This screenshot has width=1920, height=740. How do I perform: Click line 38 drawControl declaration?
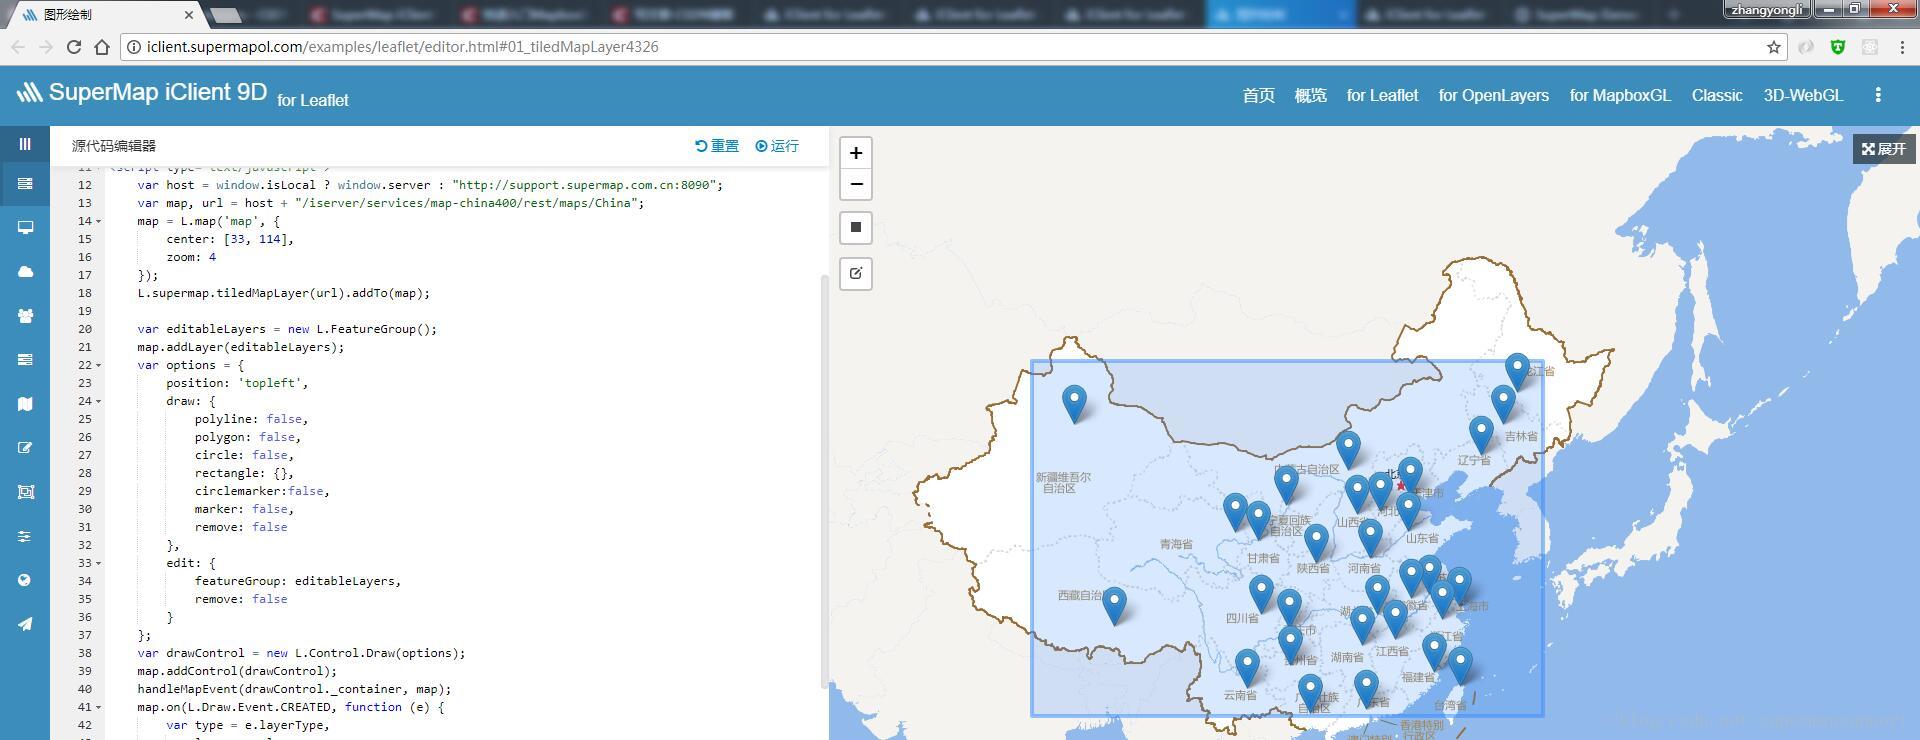click(x=301, y=653)
